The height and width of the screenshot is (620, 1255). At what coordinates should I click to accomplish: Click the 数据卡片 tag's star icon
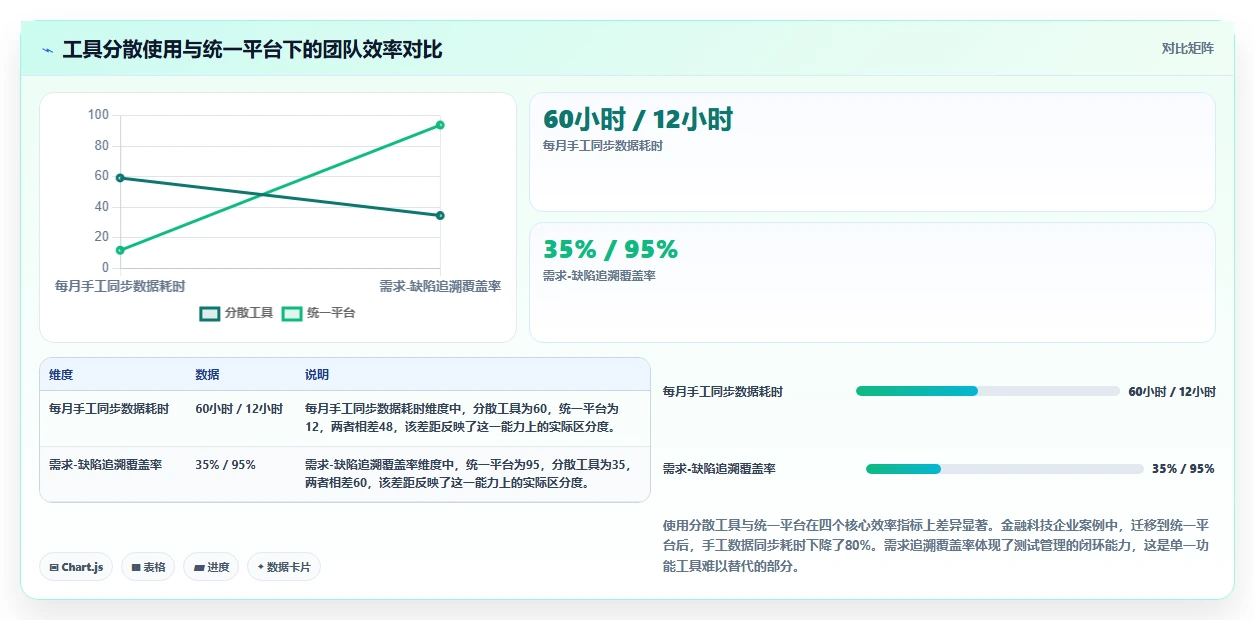(x=260, y=567)
